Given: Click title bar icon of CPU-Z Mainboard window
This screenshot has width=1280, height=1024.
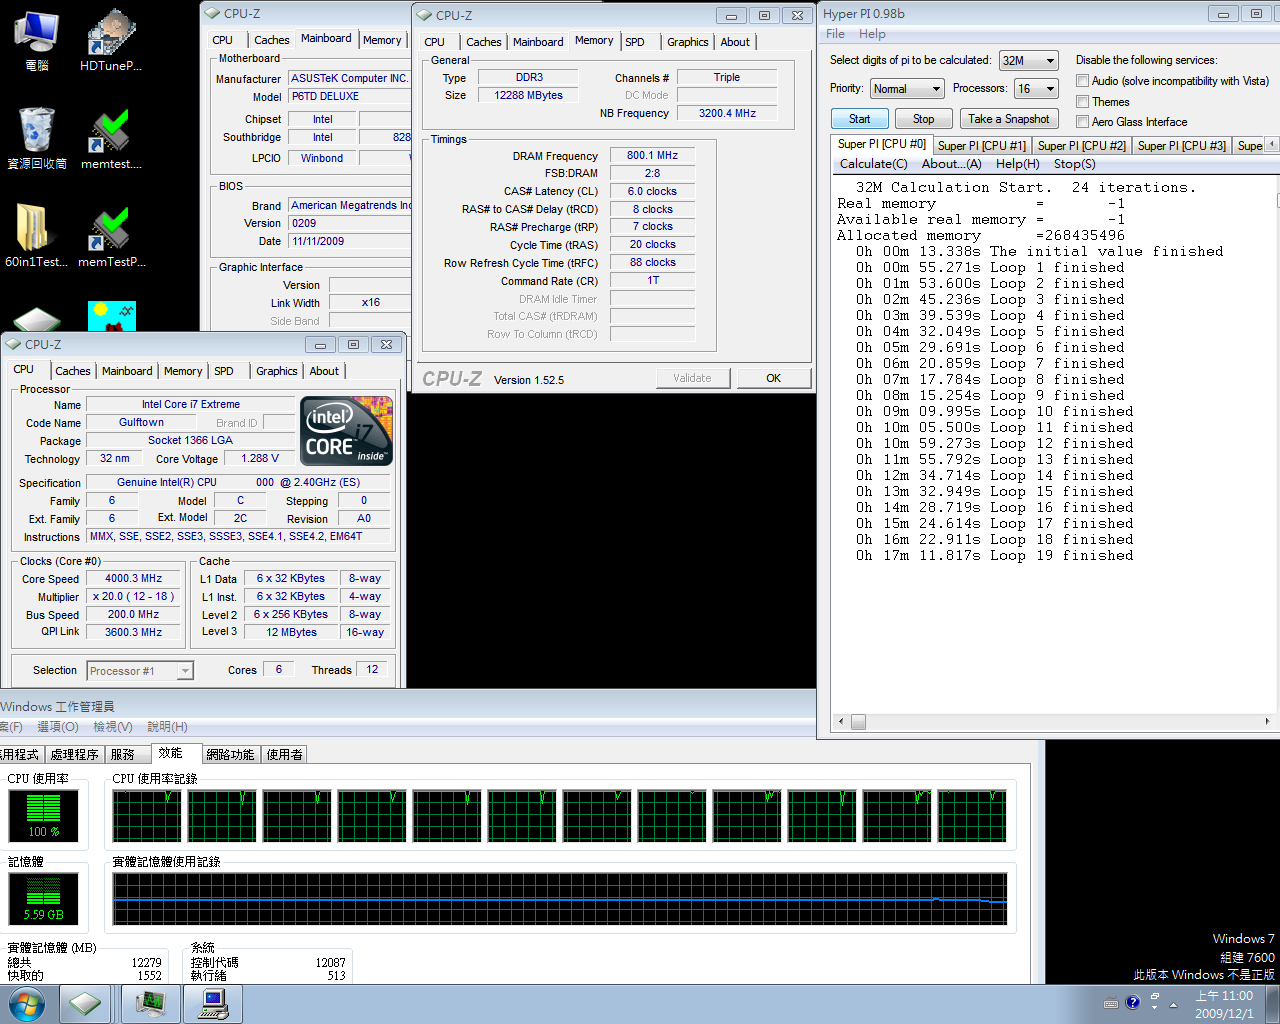Looking at the screenshot, I should [212, 14].
